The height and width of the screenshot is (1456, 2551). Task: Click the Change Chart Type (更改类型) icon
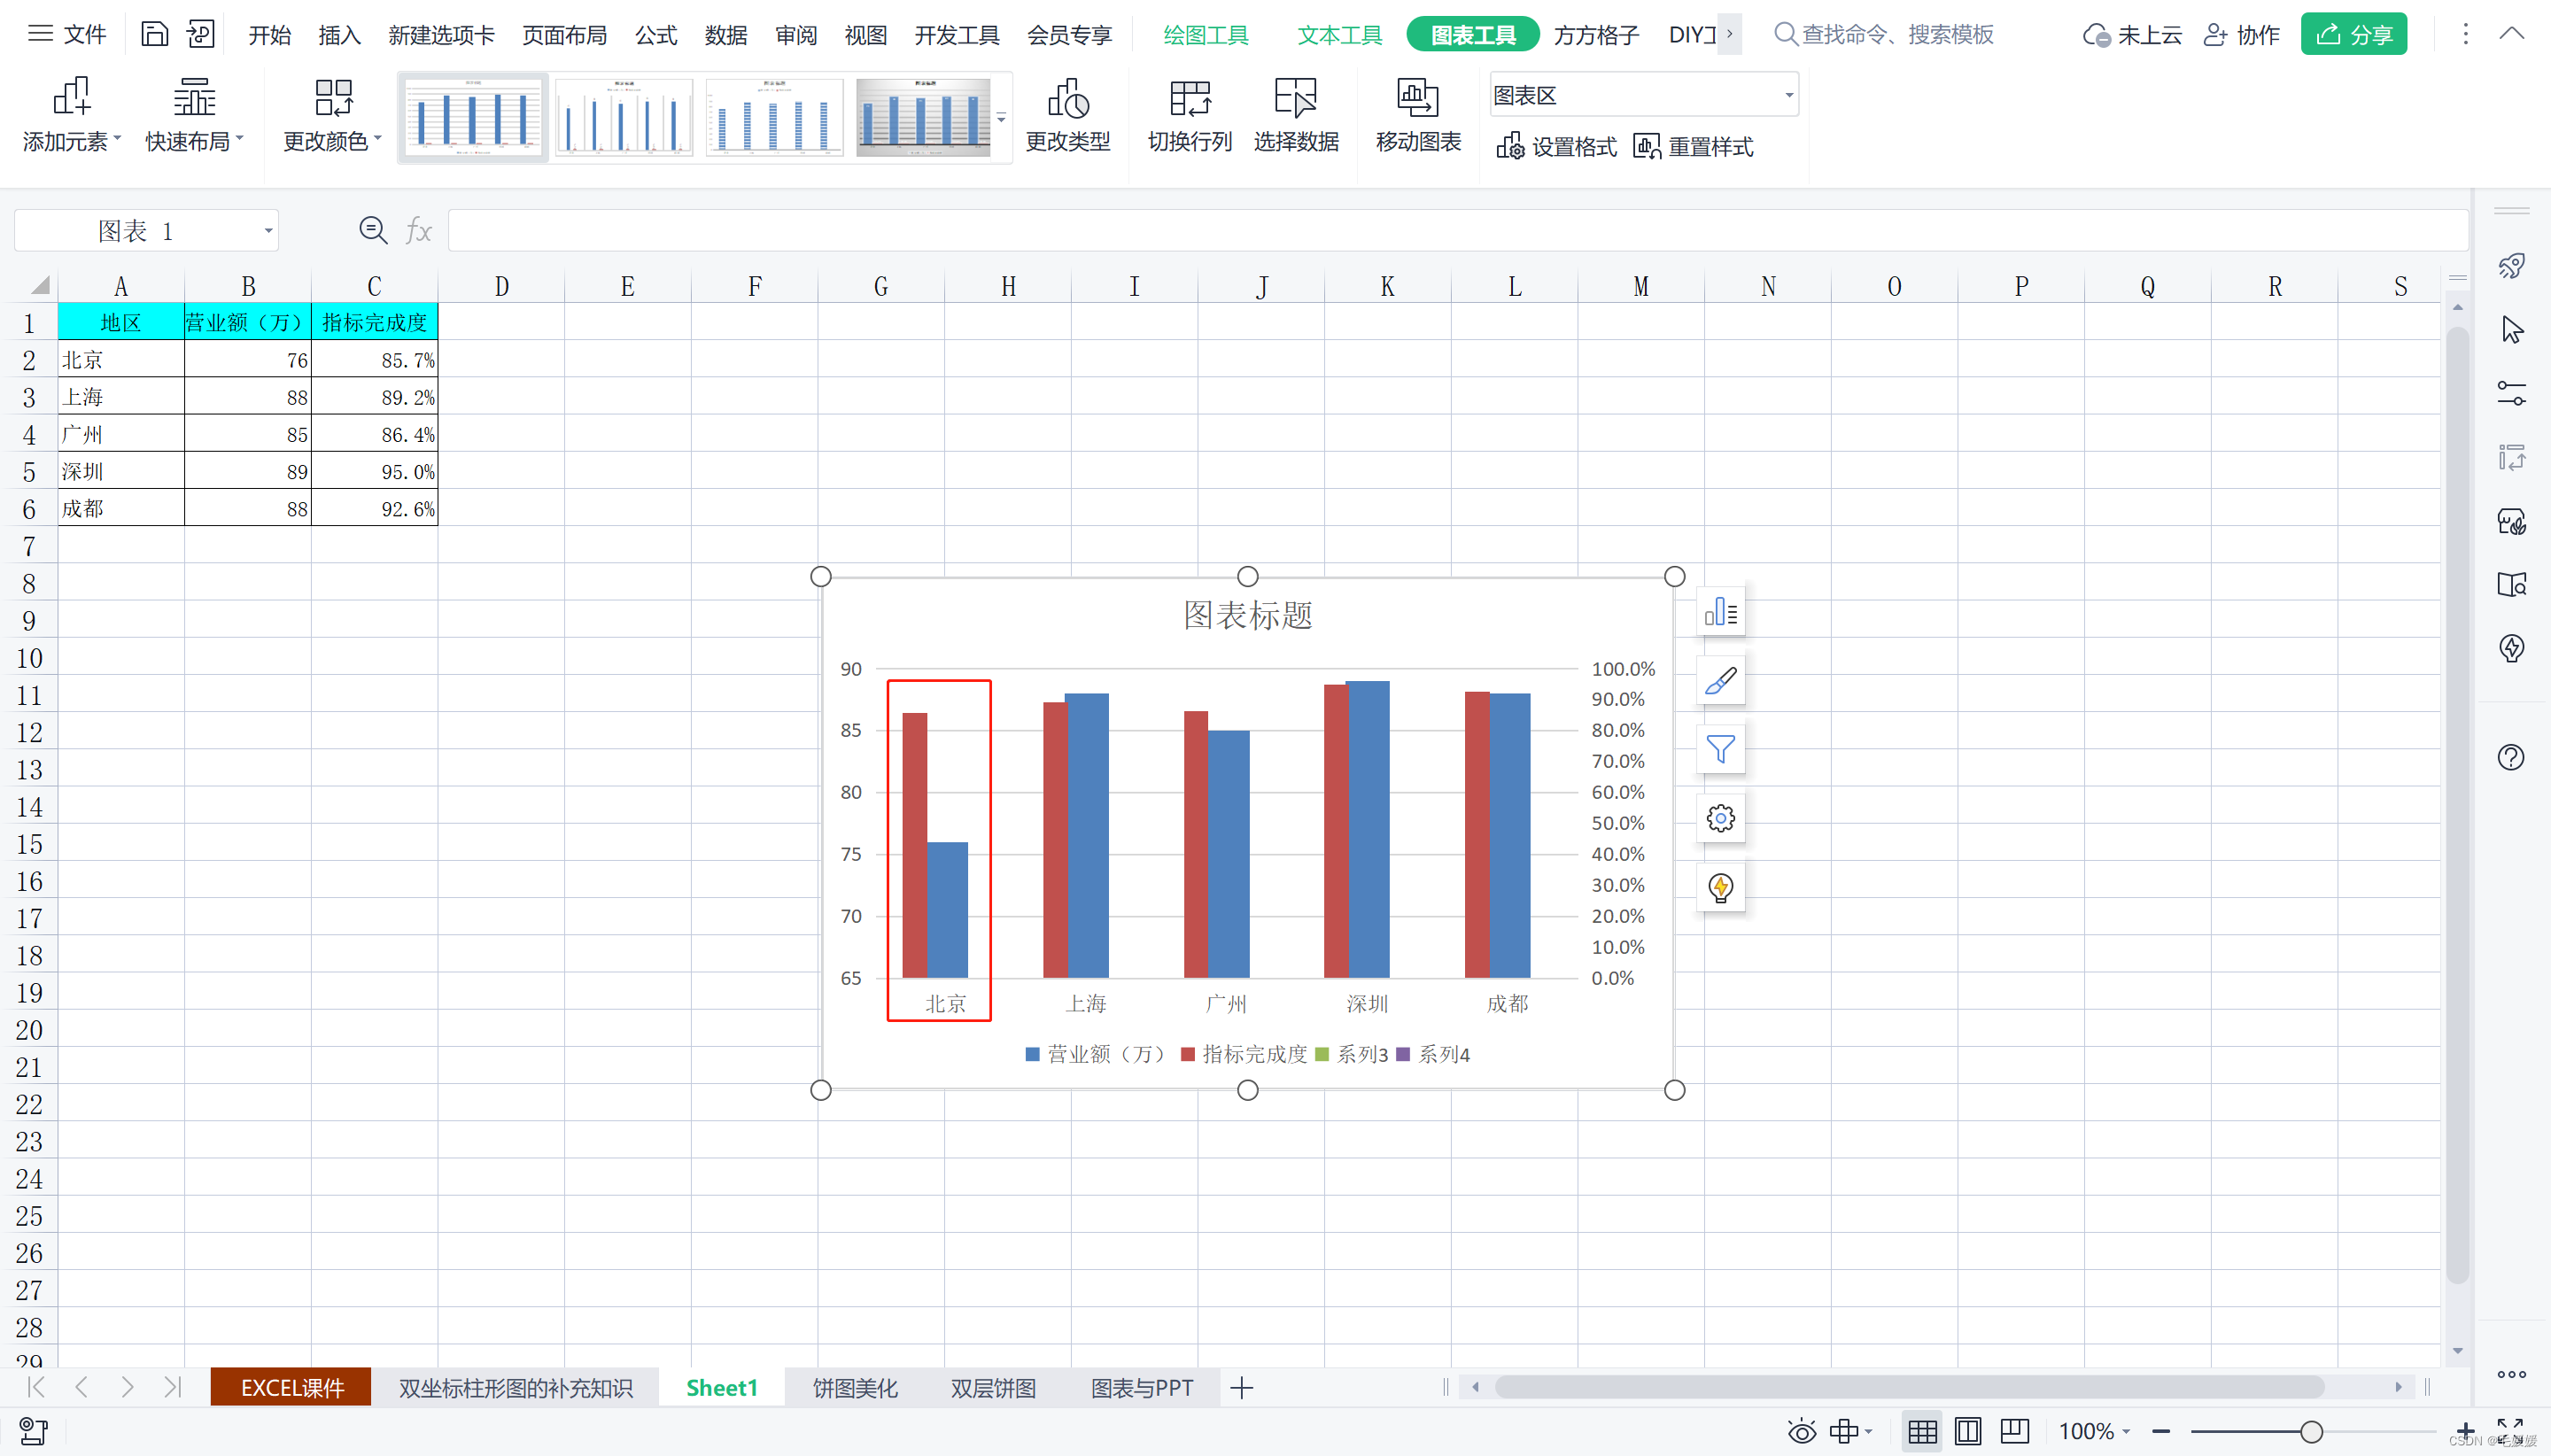tap(1067, 99)
